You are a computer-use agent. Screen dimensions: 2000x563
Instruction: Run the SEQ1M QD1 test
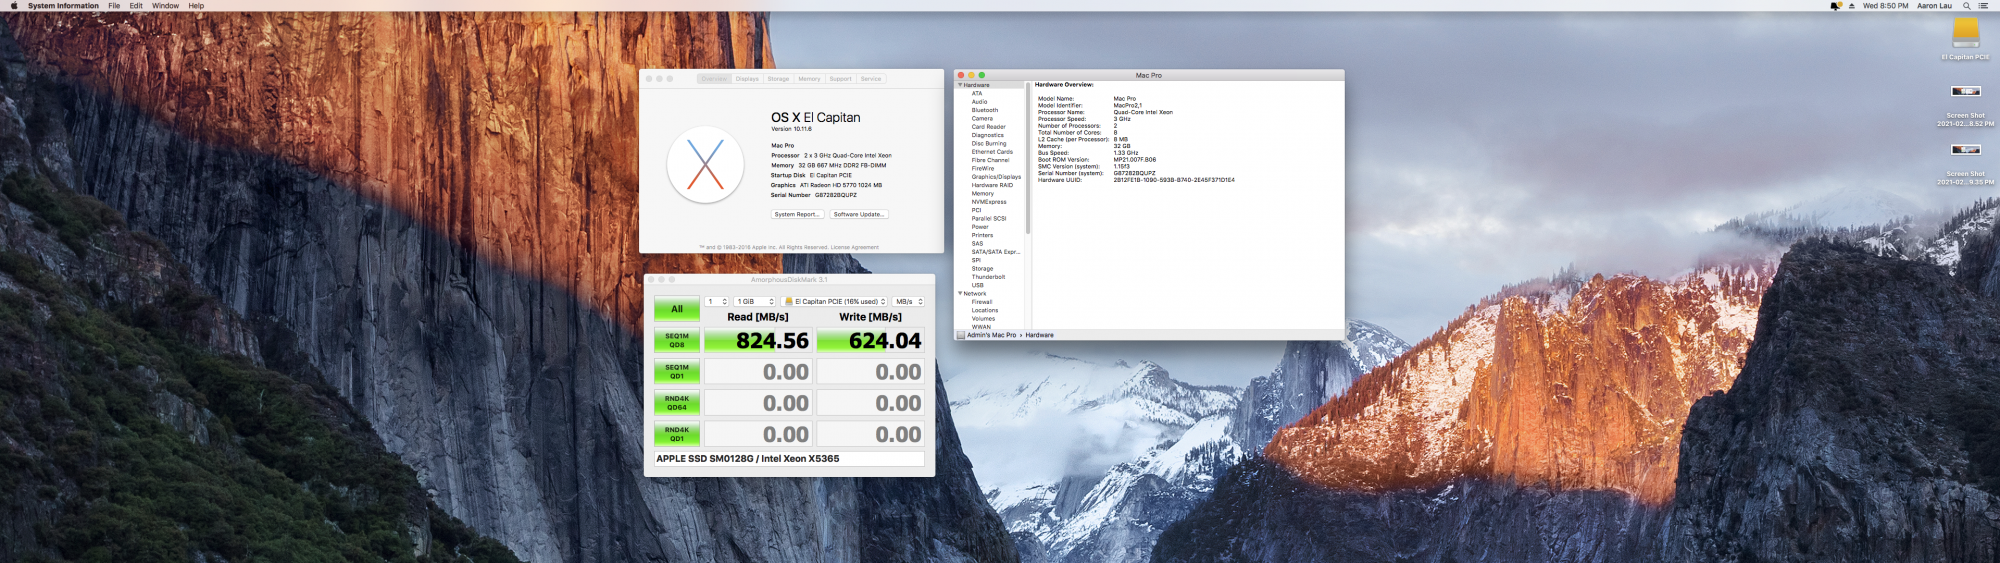click(x=677, y=371)
